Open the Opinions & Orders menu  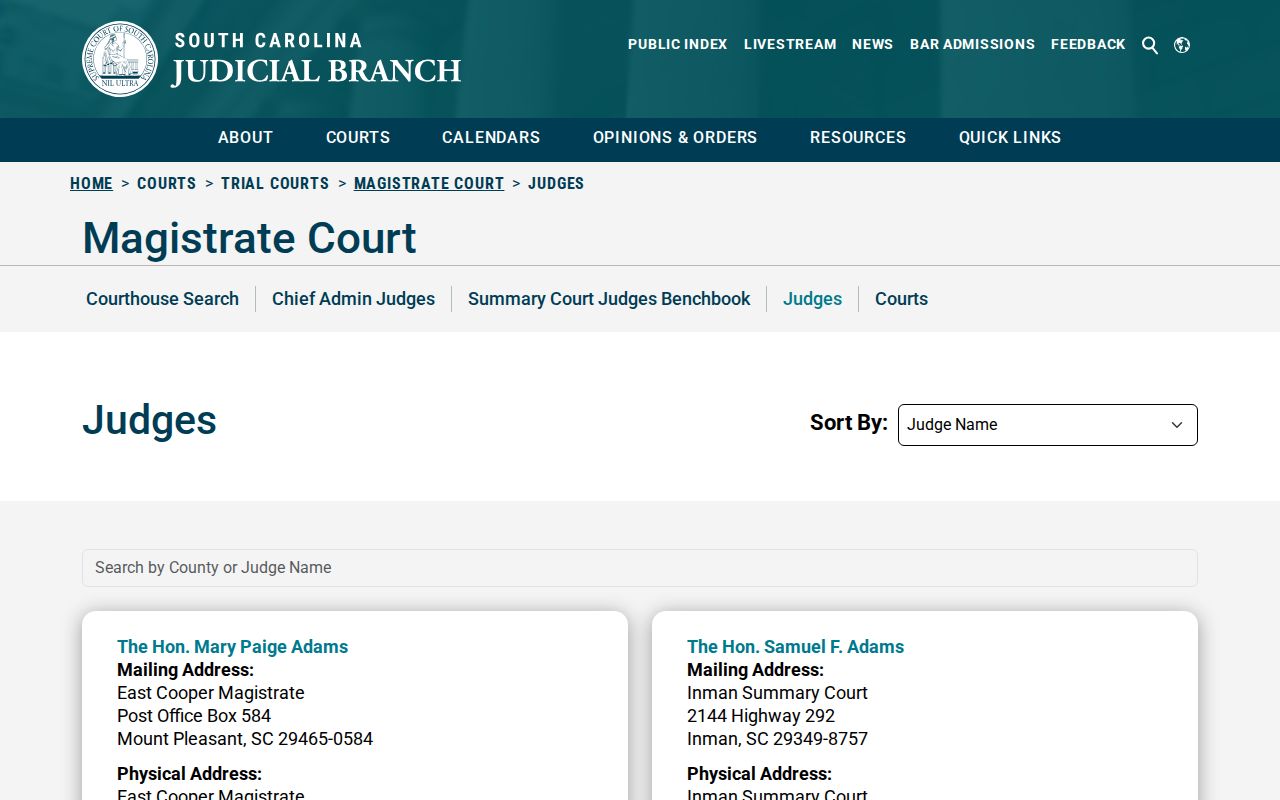tap(675, 138)
